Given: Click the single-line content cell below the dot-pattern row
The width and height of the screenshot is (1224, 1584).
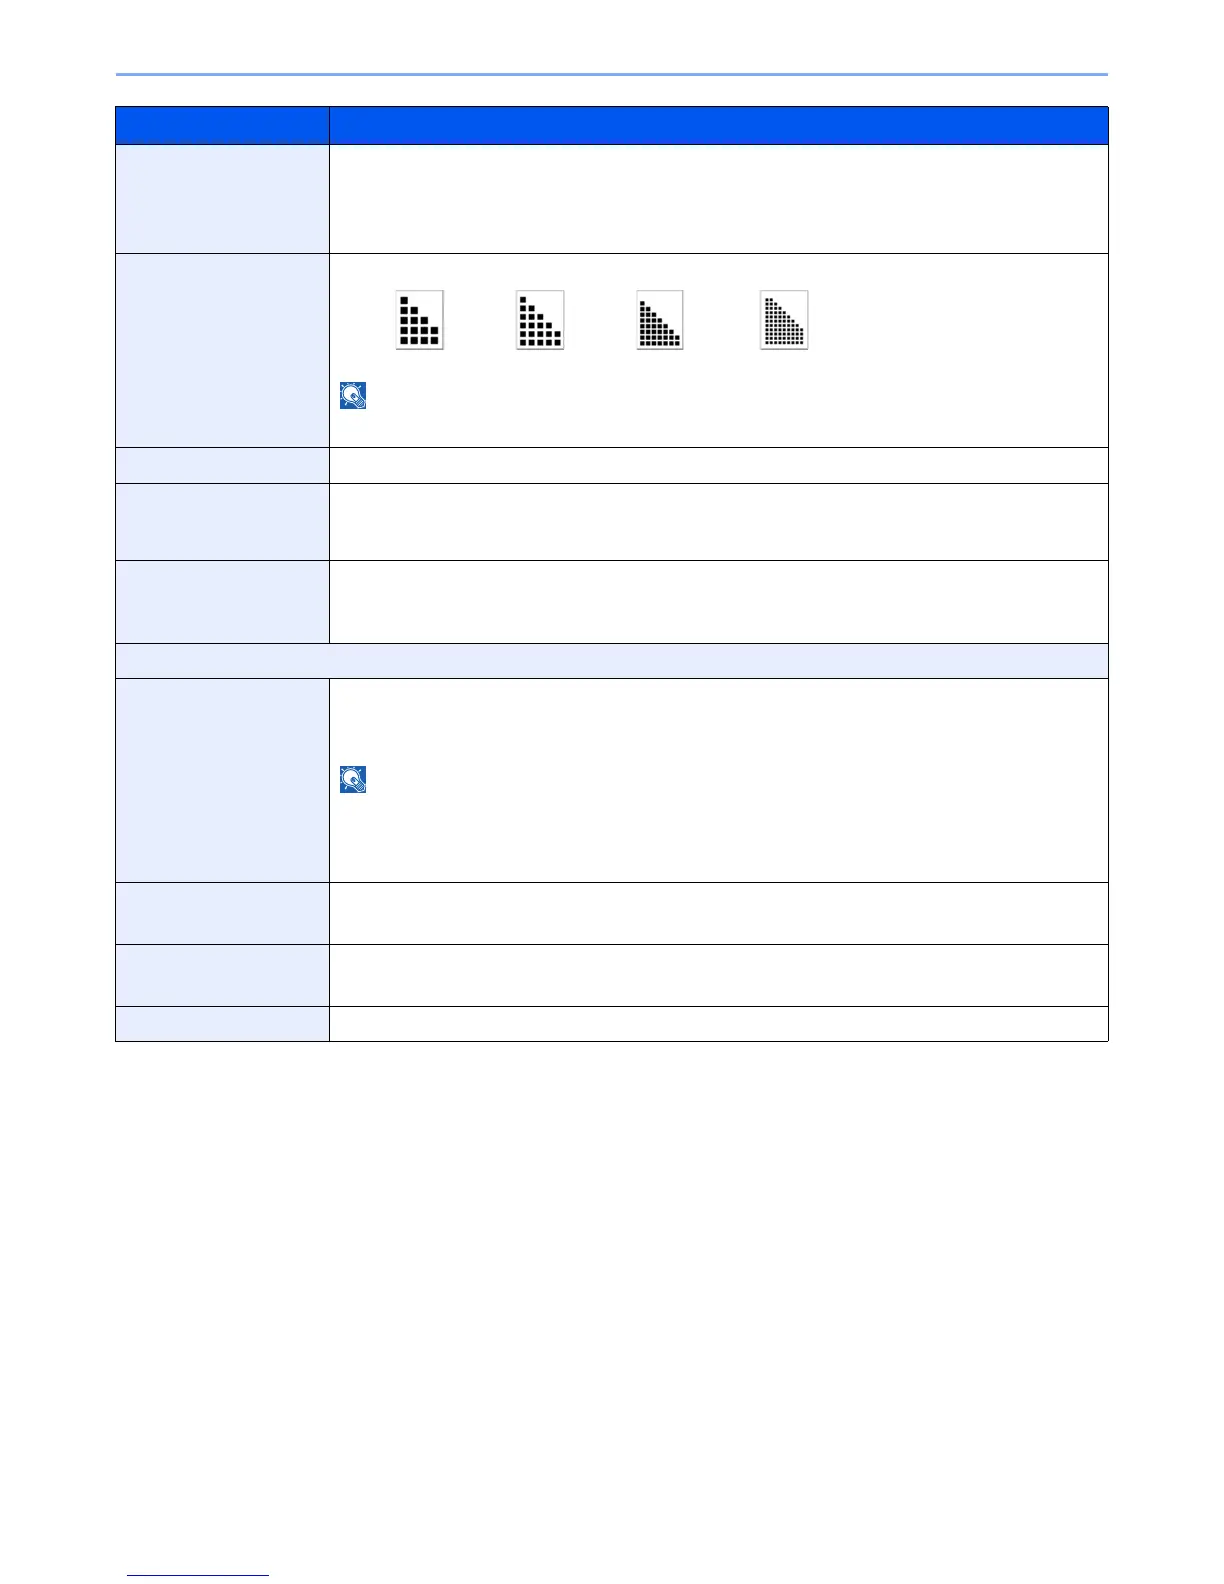Looking at the screenshot, I should 718,465.
